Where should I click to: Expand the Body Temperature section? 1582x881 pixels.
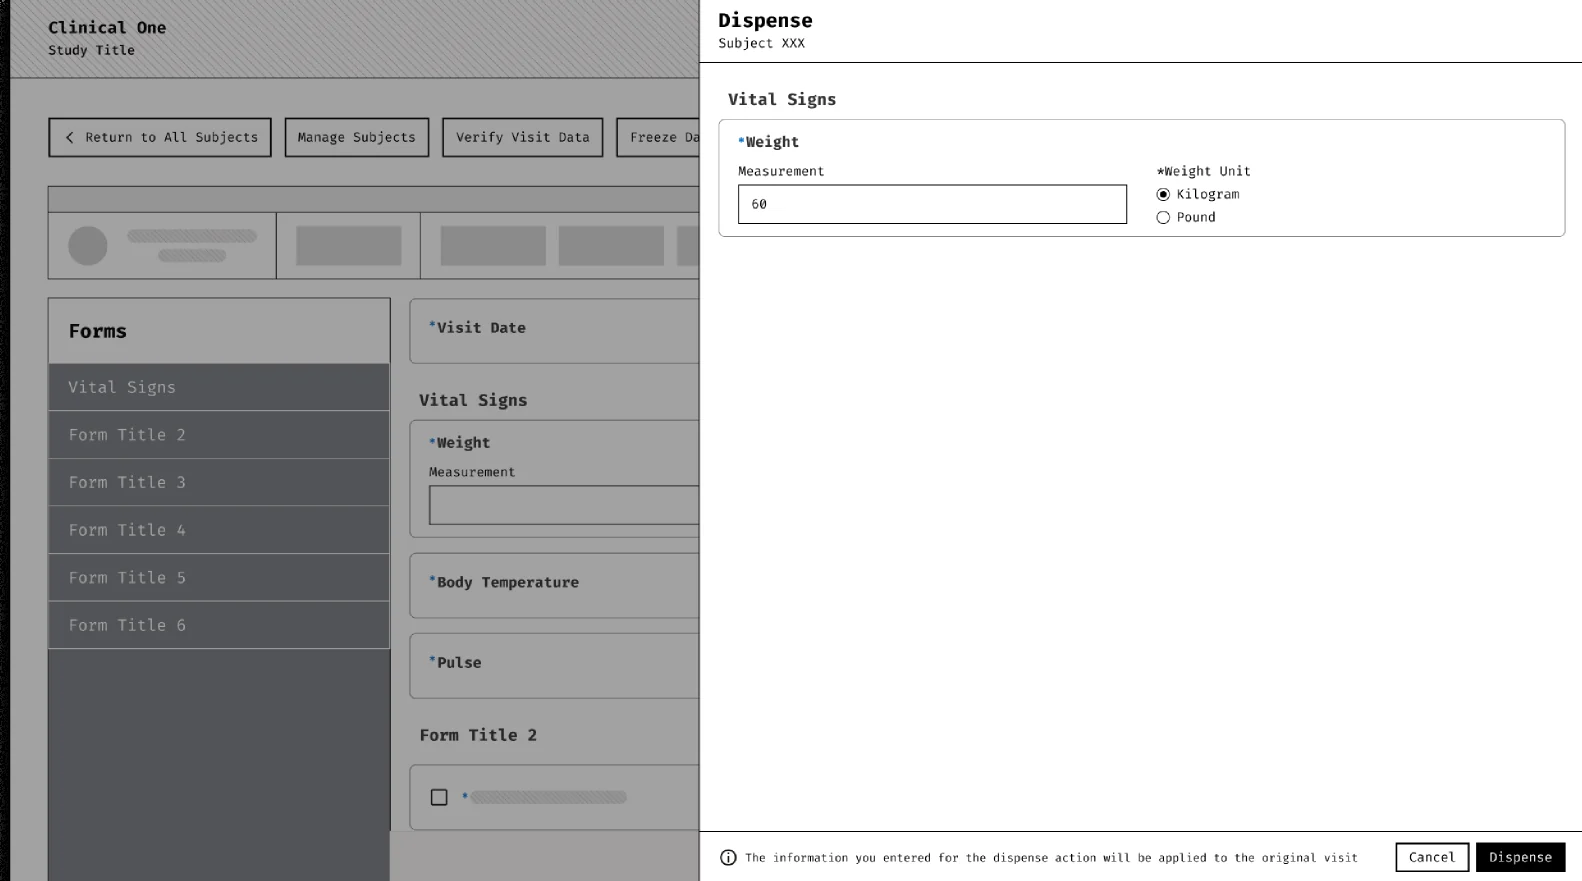pos(555,585)
